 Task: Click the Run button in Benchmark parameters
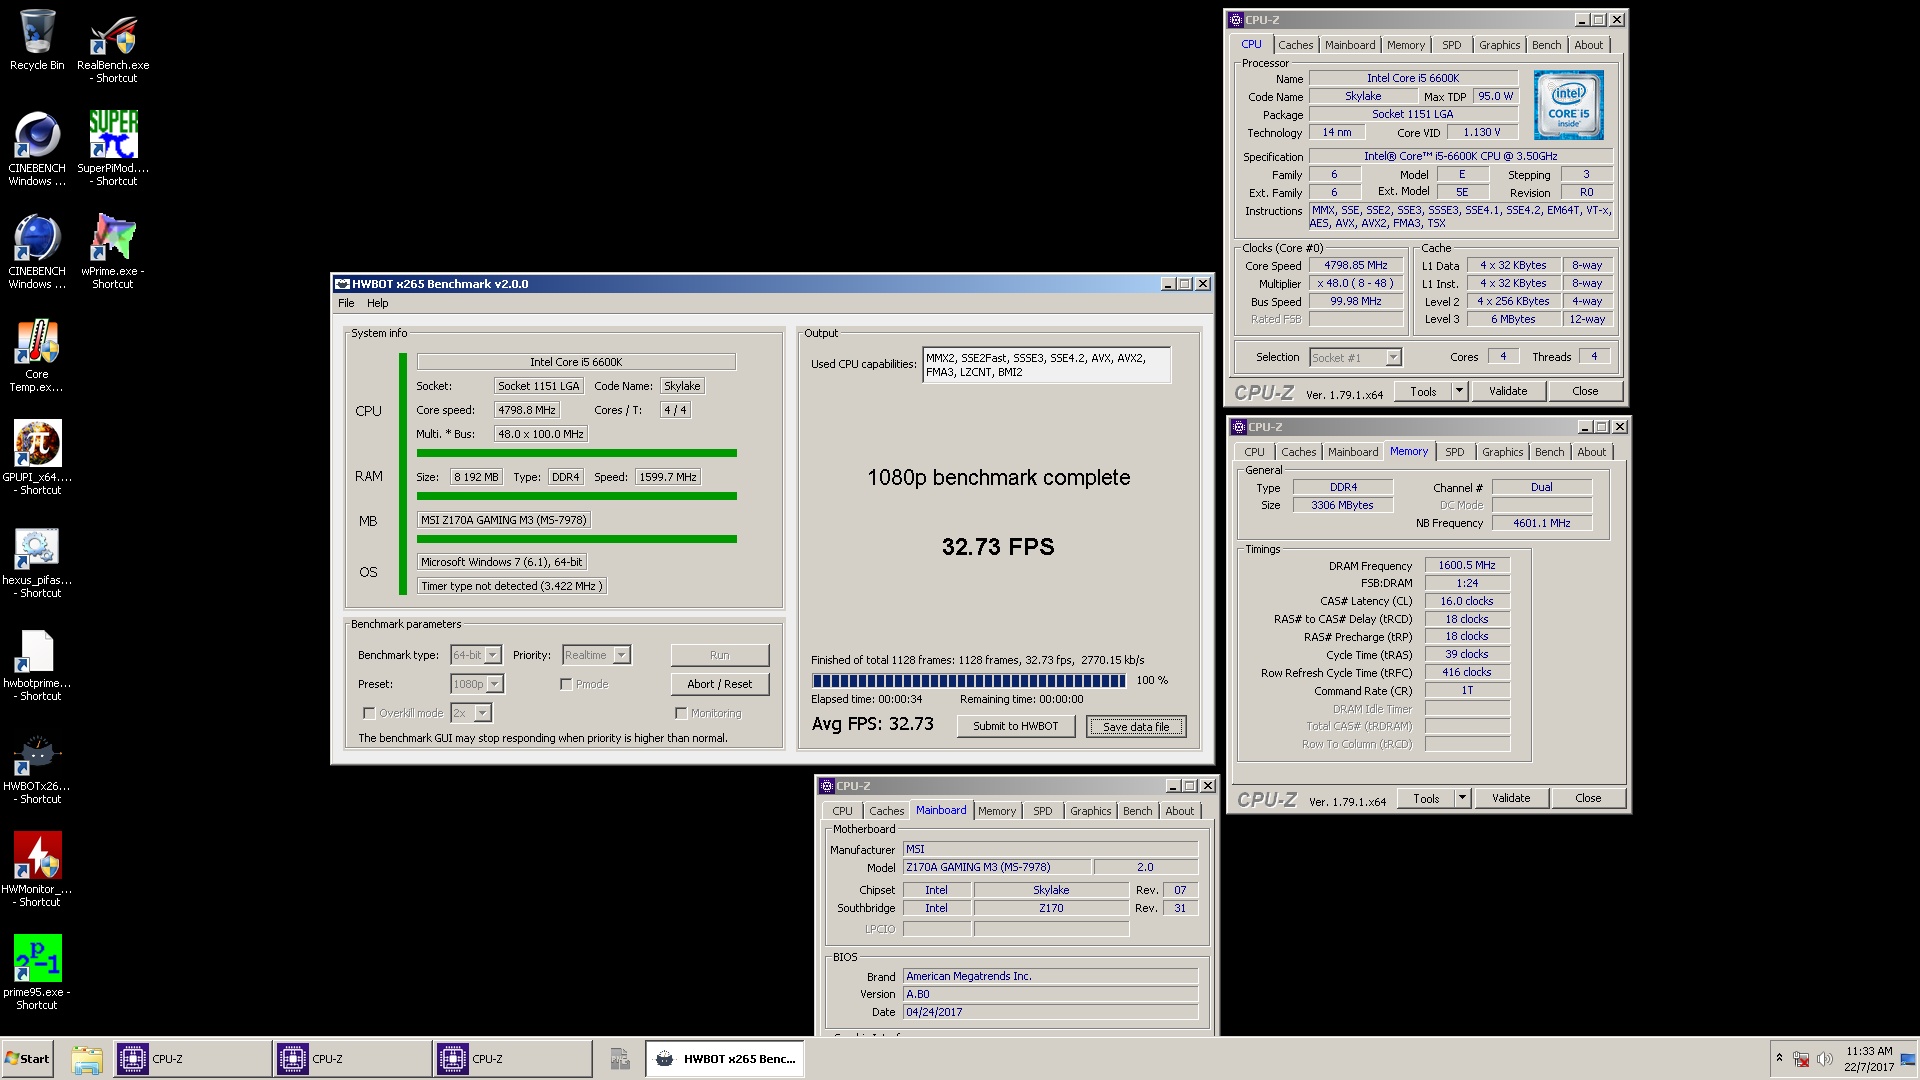coord(720,655)
